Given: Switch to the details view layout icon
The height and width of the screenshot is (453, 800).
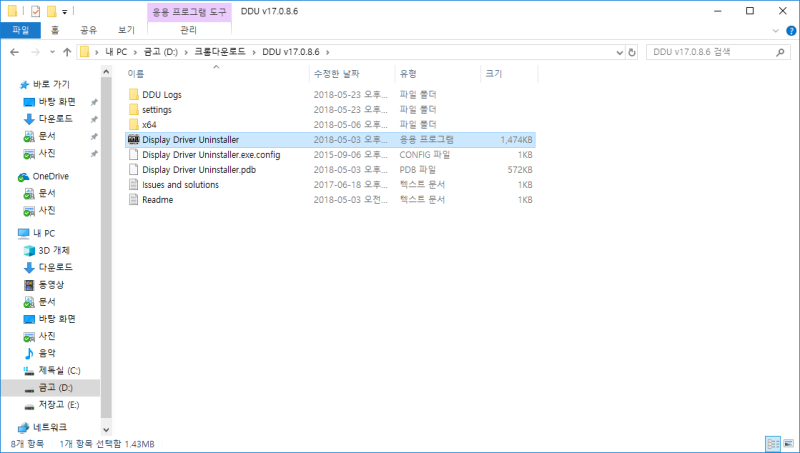Looking at the screenshot, I should click(773, 443).
